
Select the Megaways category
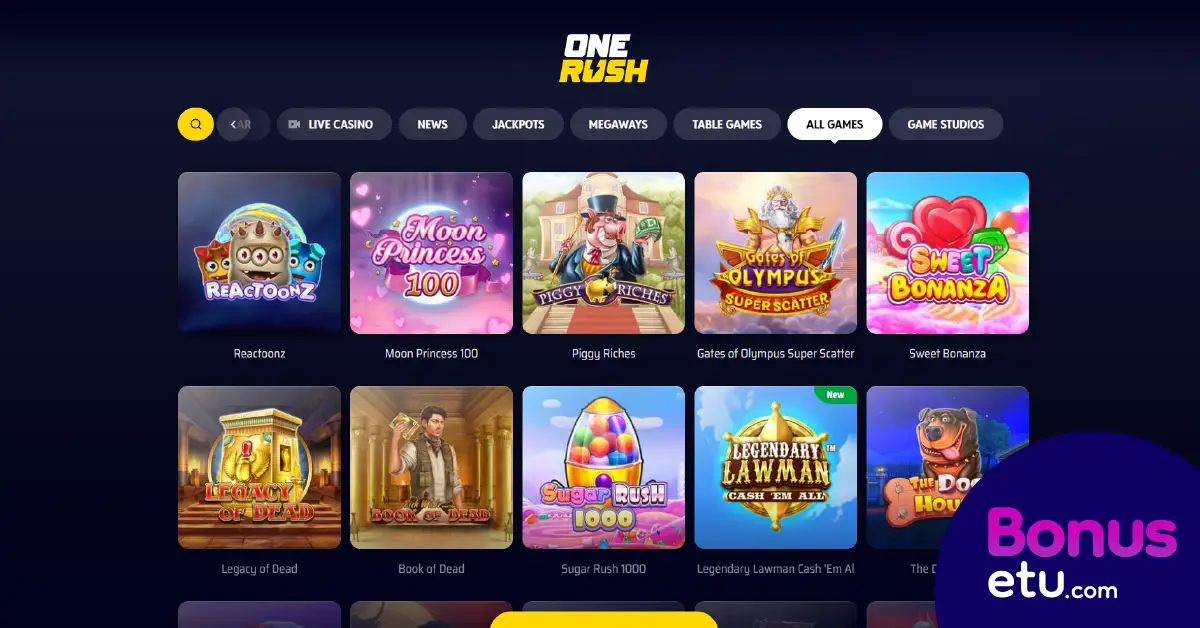618,124
